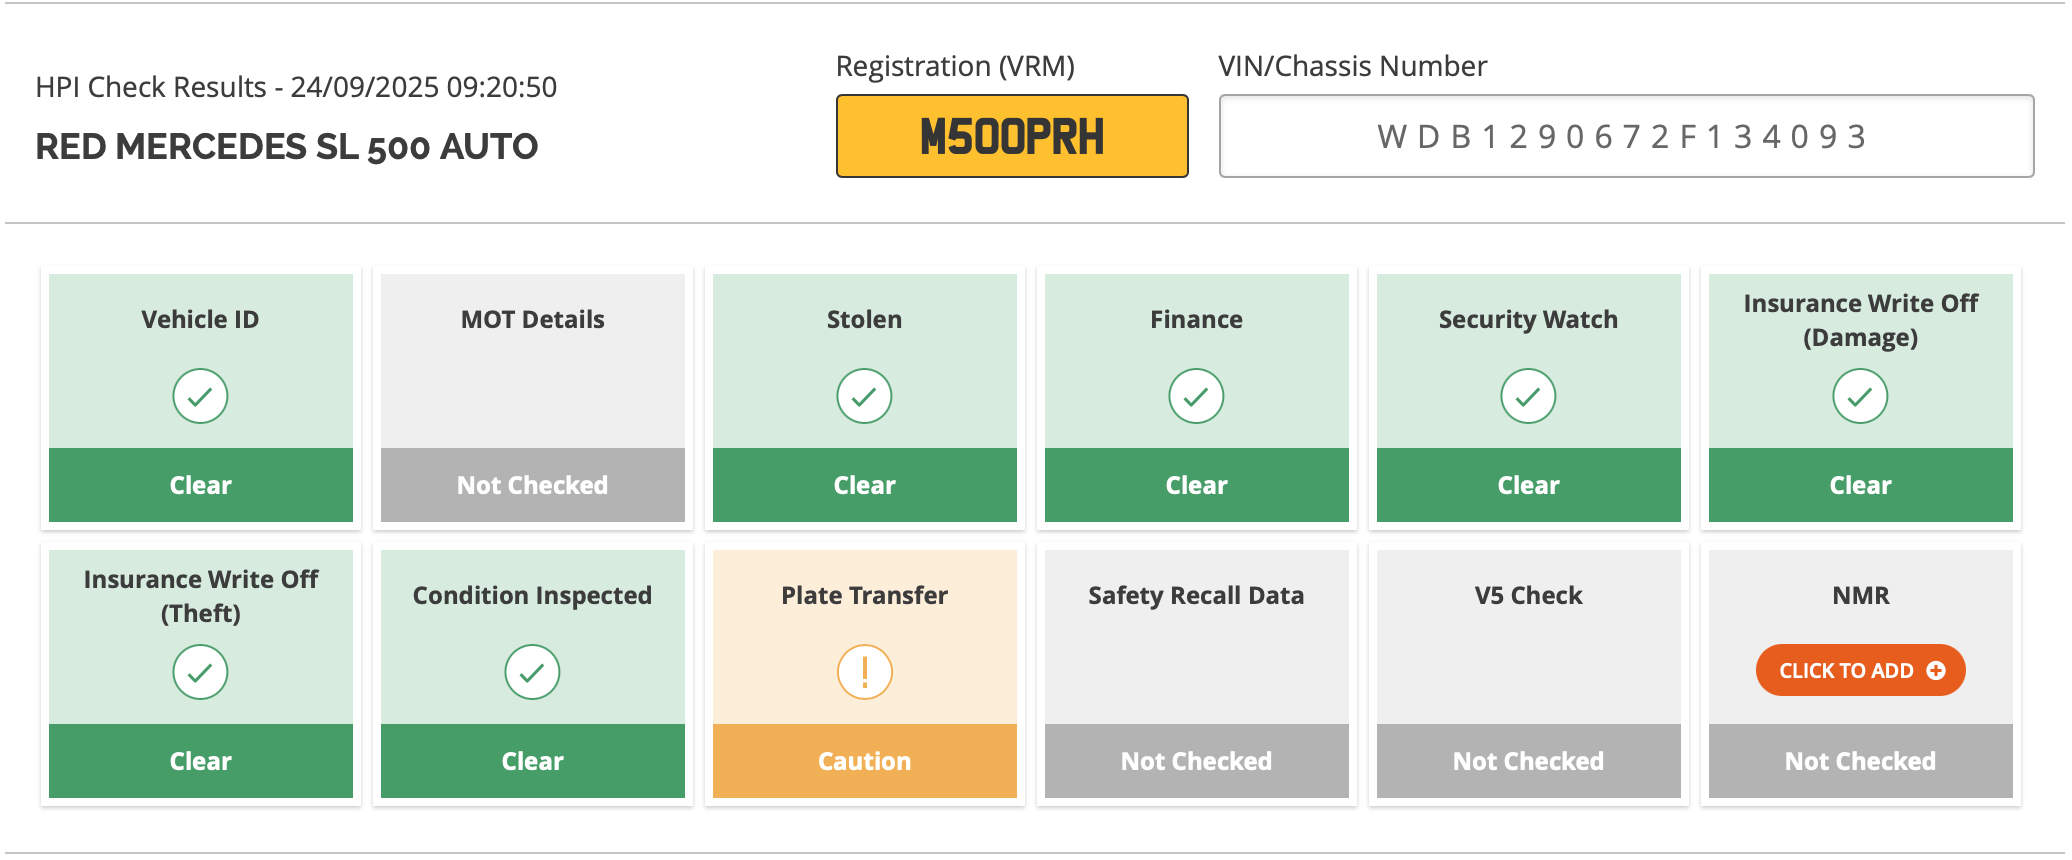
Task: Click the Insurance Write Off (Theft) checkmark icon
Action: coord(200,672)
